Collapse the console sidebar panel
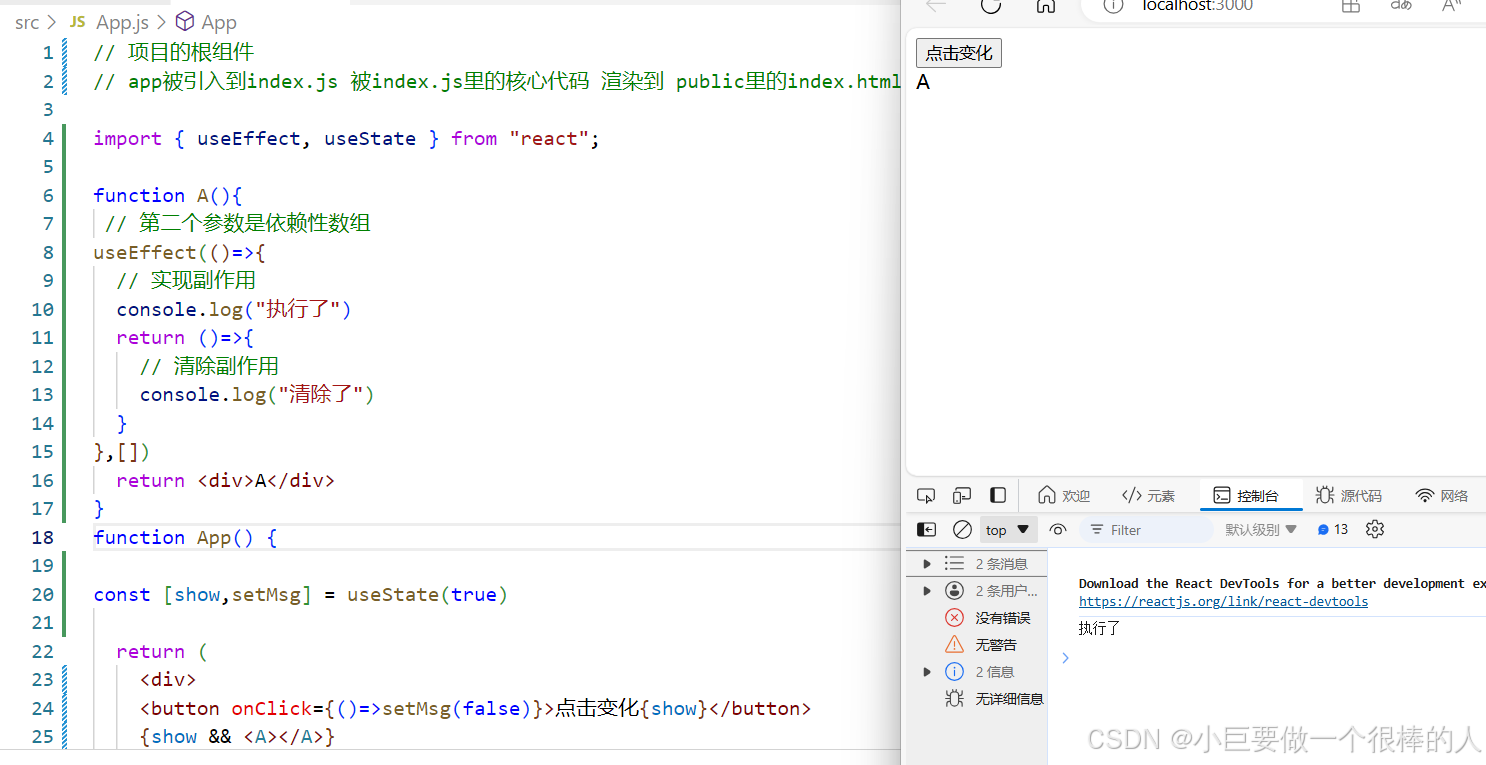The width and height of the screenshot is (1486, 765). coord(925,529)
